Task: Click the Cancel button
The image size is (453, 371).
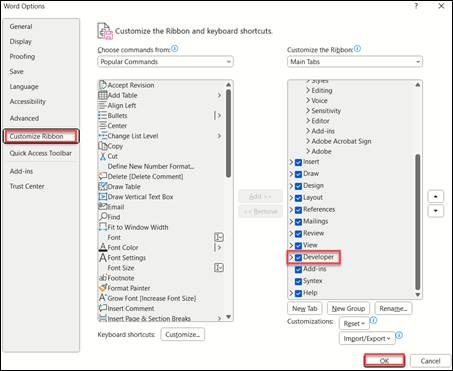Action: (430, 361)
